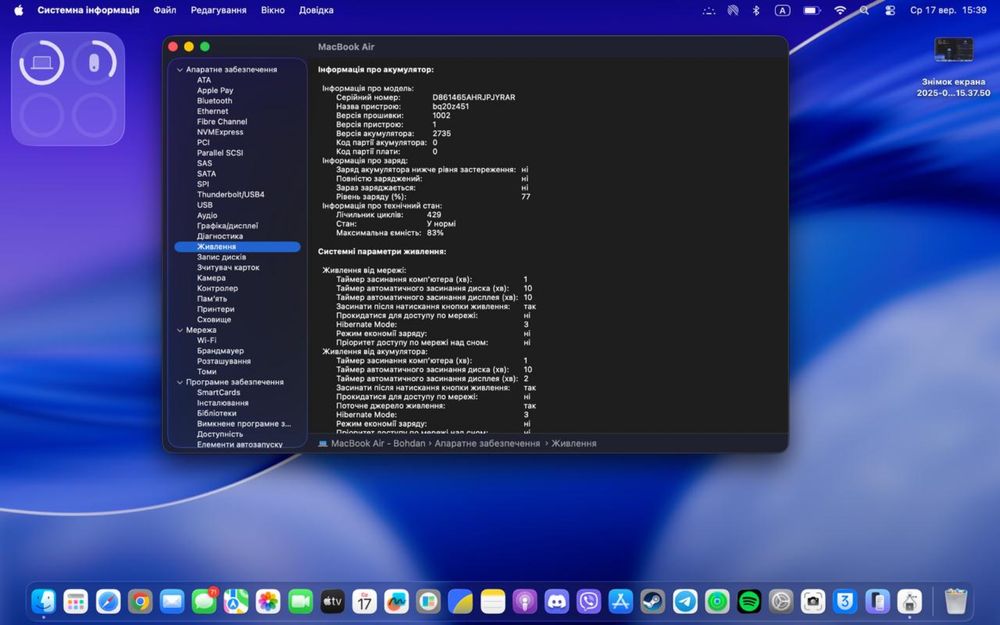This screenshot has height=625, width=1000.
Task: Launch Safari from the Dock
Action: 108,601
